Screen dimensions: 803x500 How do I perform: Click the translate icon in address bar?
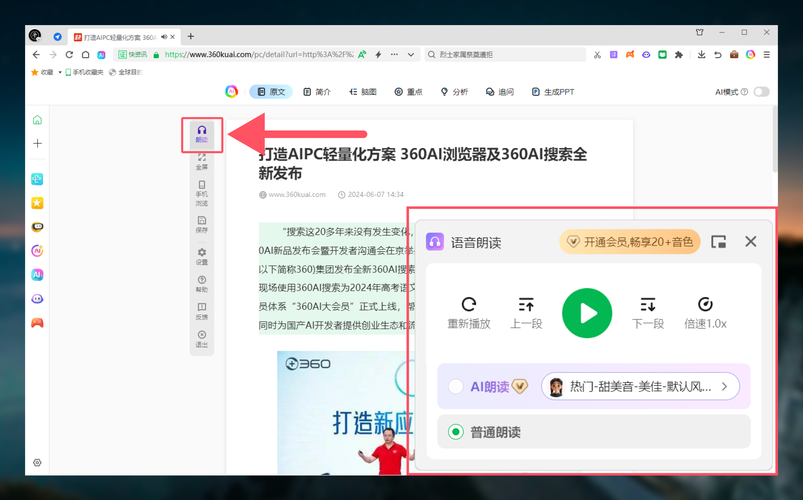point(362,54)
